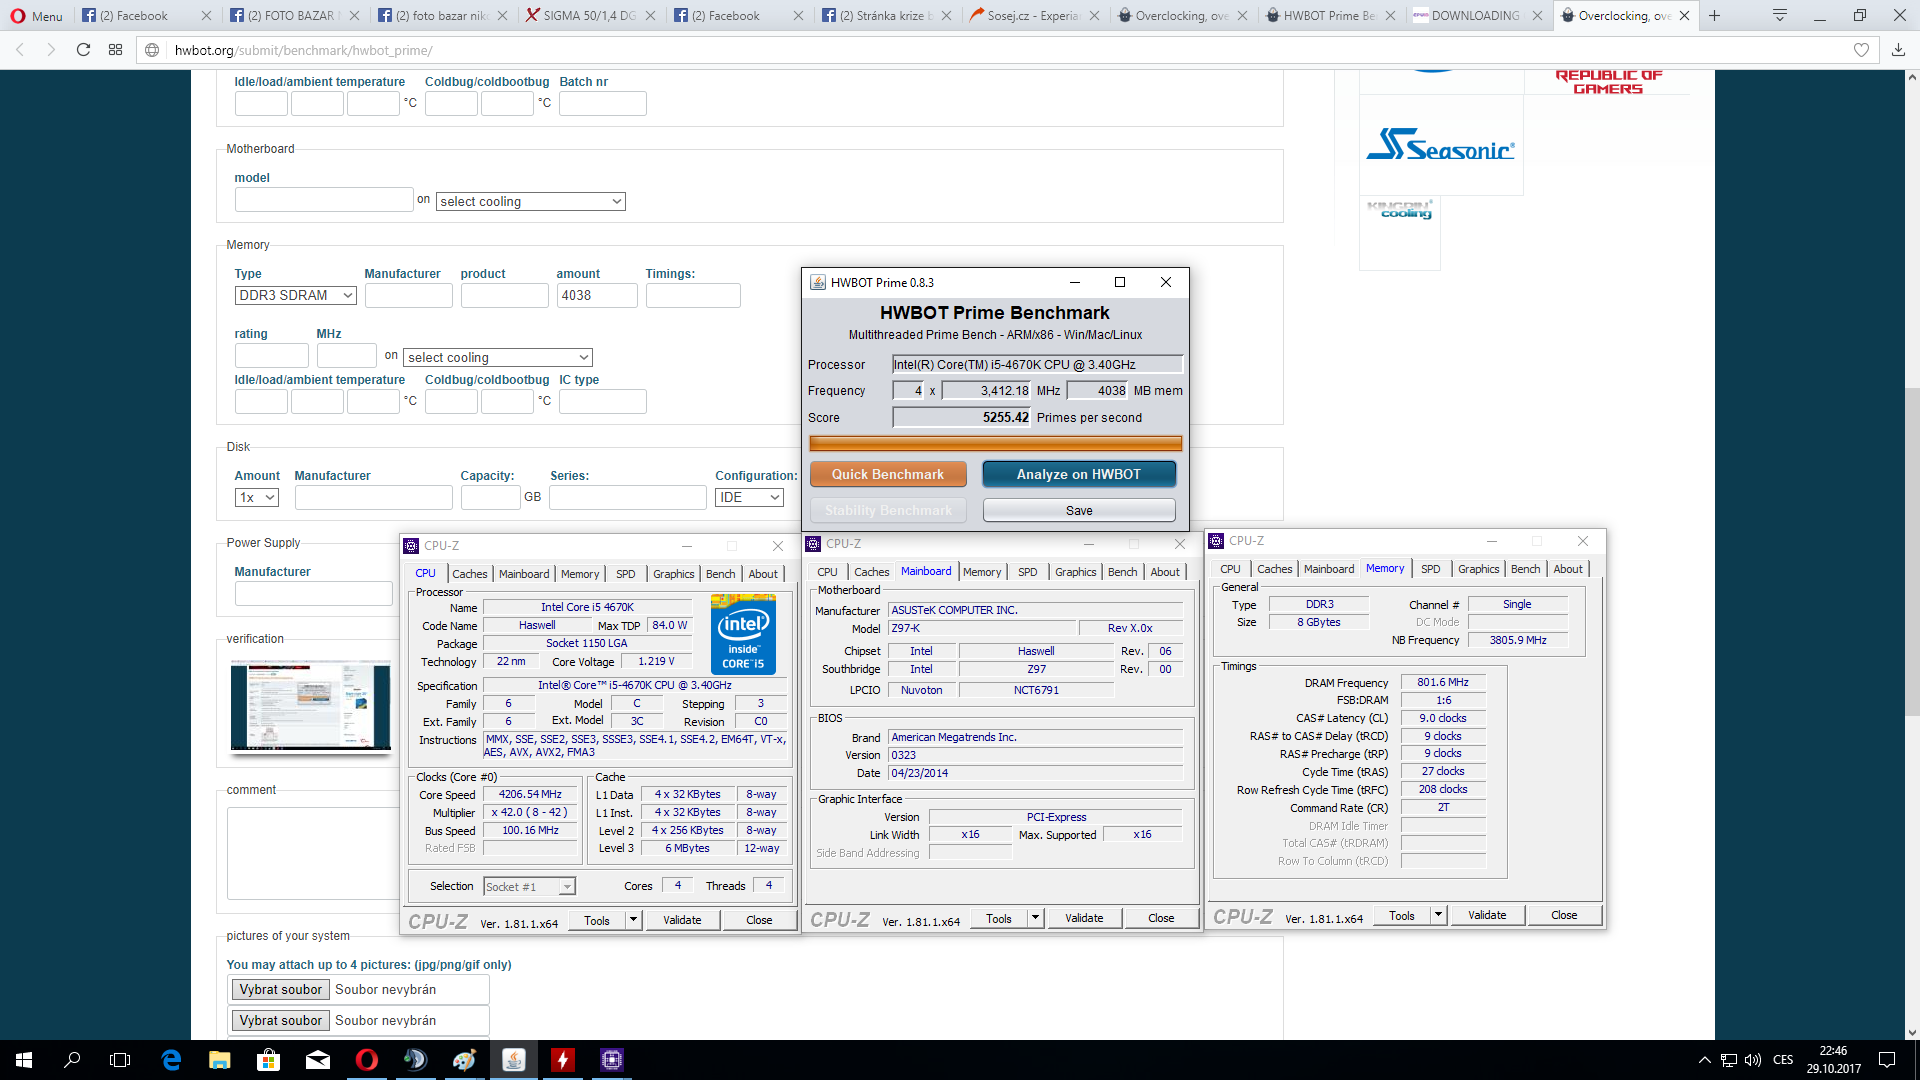
Task: Switch to Java HWBOT Prime taskbar icon
Action: pyautogui.click(x=514, y=1060)
